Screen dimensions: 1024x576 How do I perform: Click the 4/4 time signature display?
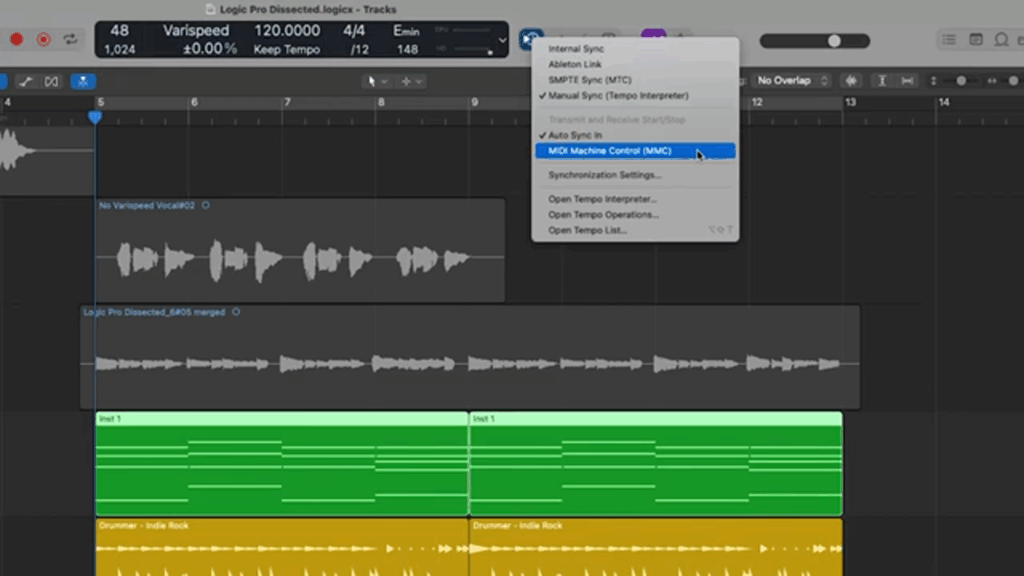coord(354,31)
